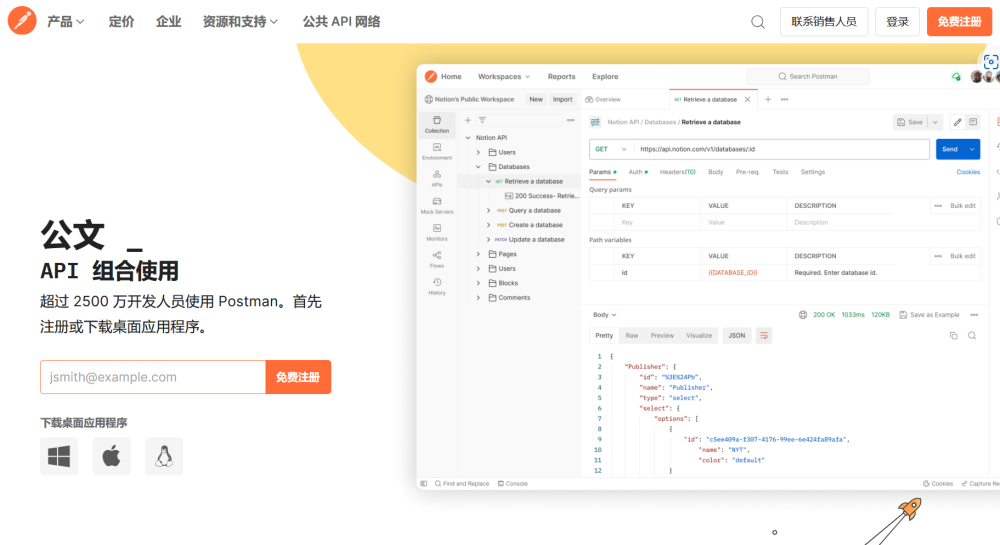Open the Save button dropdown arrow
Viewport: 1000px width, 545px height.
pyautogui.click(x=935, y=122)
